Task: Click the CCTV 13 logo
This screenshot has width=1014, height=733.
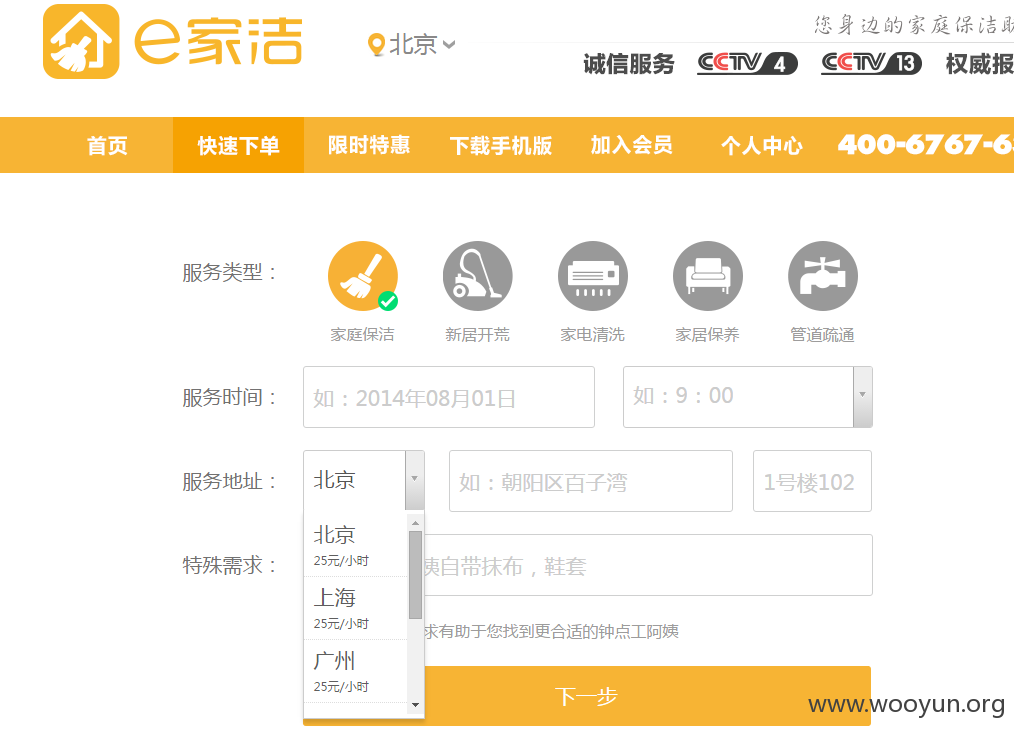Action: (871, 63)
